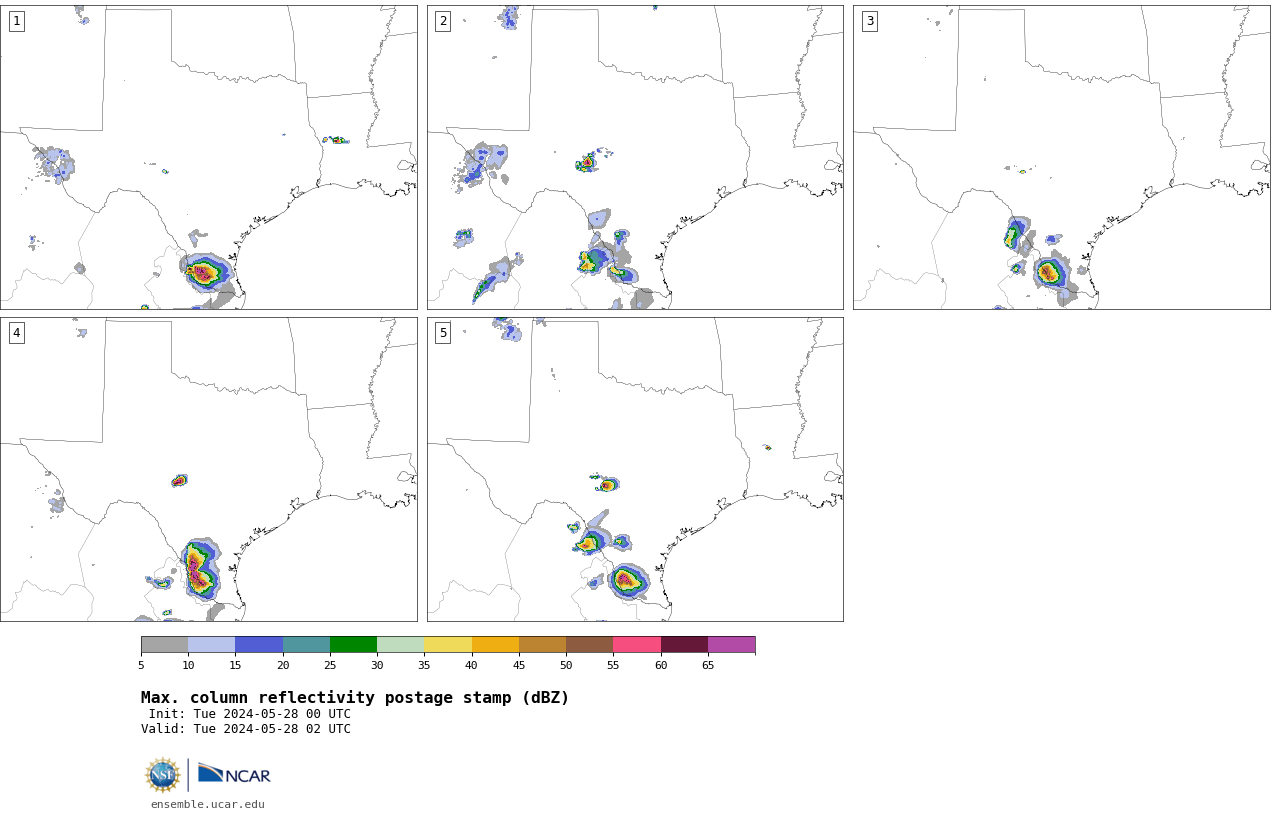Viewport: 1280px width, 815px height.
Task: Click the yellow 35-40 dBZ swatch
Action: 448,644
